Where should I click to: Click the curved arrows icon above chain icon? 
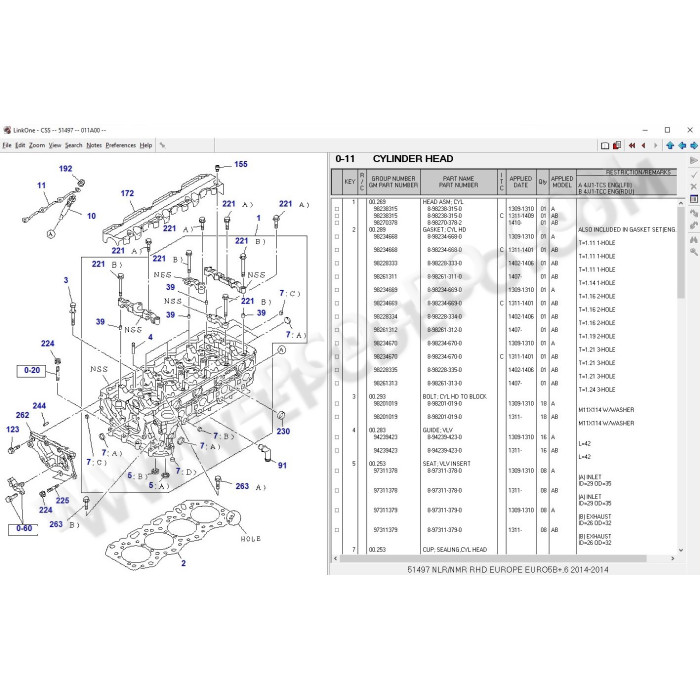click(694, 213)
